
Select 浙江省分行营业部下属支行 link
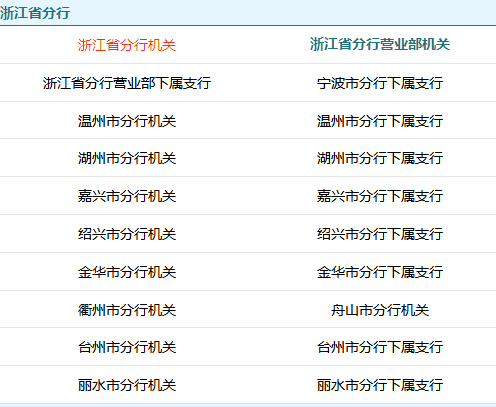click(127, 83)
